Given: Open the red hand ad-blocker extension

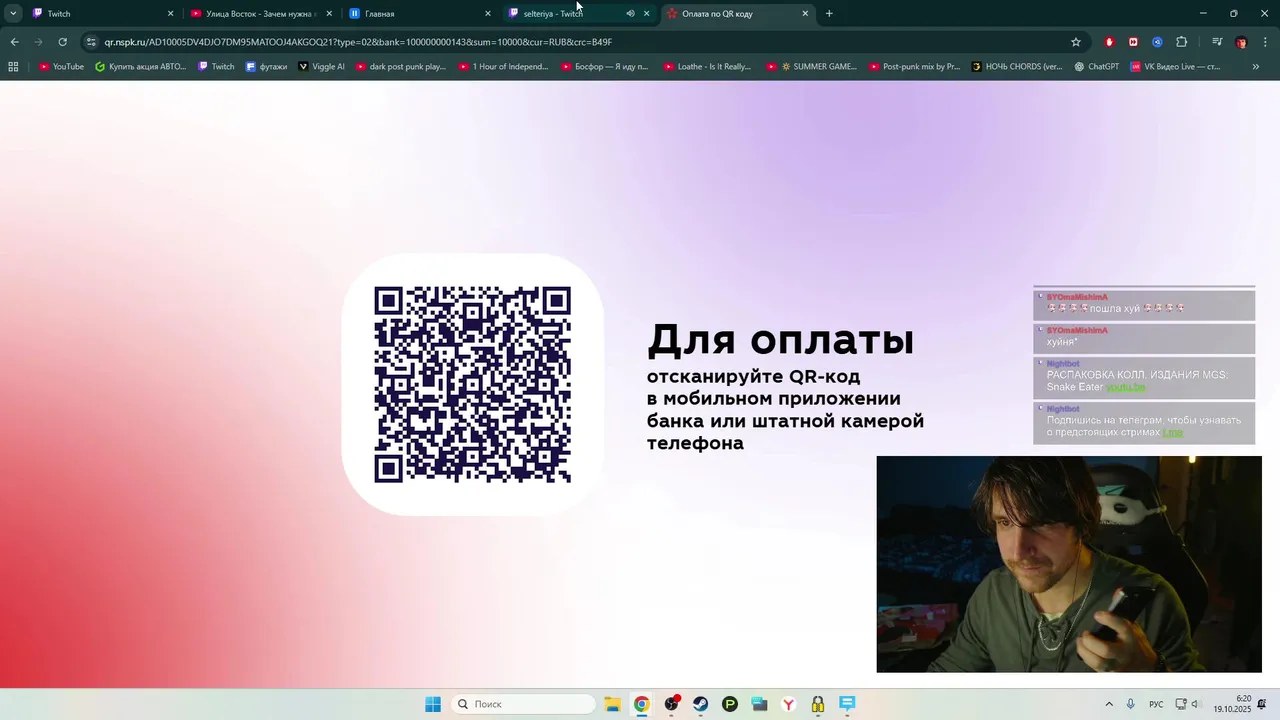Looking at the screenshot, I should [x=1109, y=42].
